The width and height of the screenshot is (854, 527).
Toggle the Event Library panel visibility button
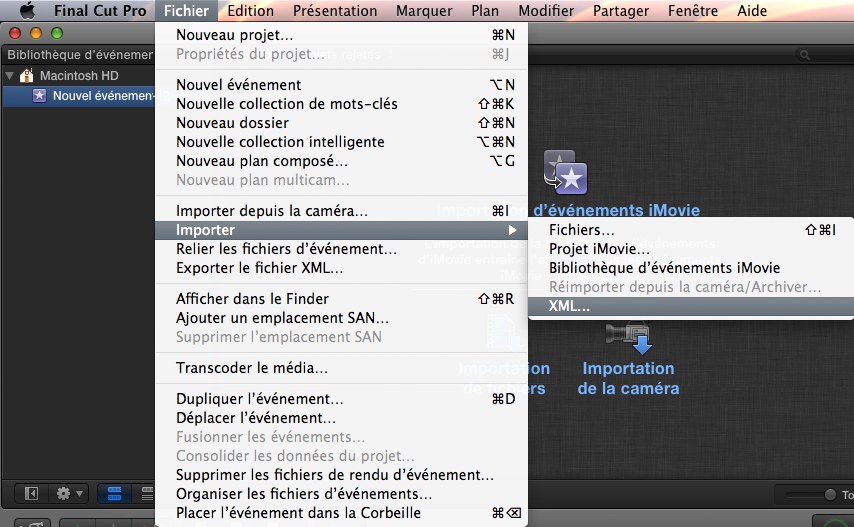(32, 493)
